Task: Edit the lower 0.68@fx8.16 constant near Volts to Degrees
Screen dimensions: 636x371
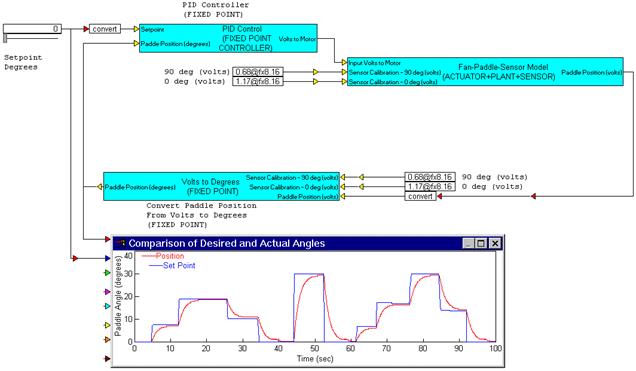Action: 430,177
